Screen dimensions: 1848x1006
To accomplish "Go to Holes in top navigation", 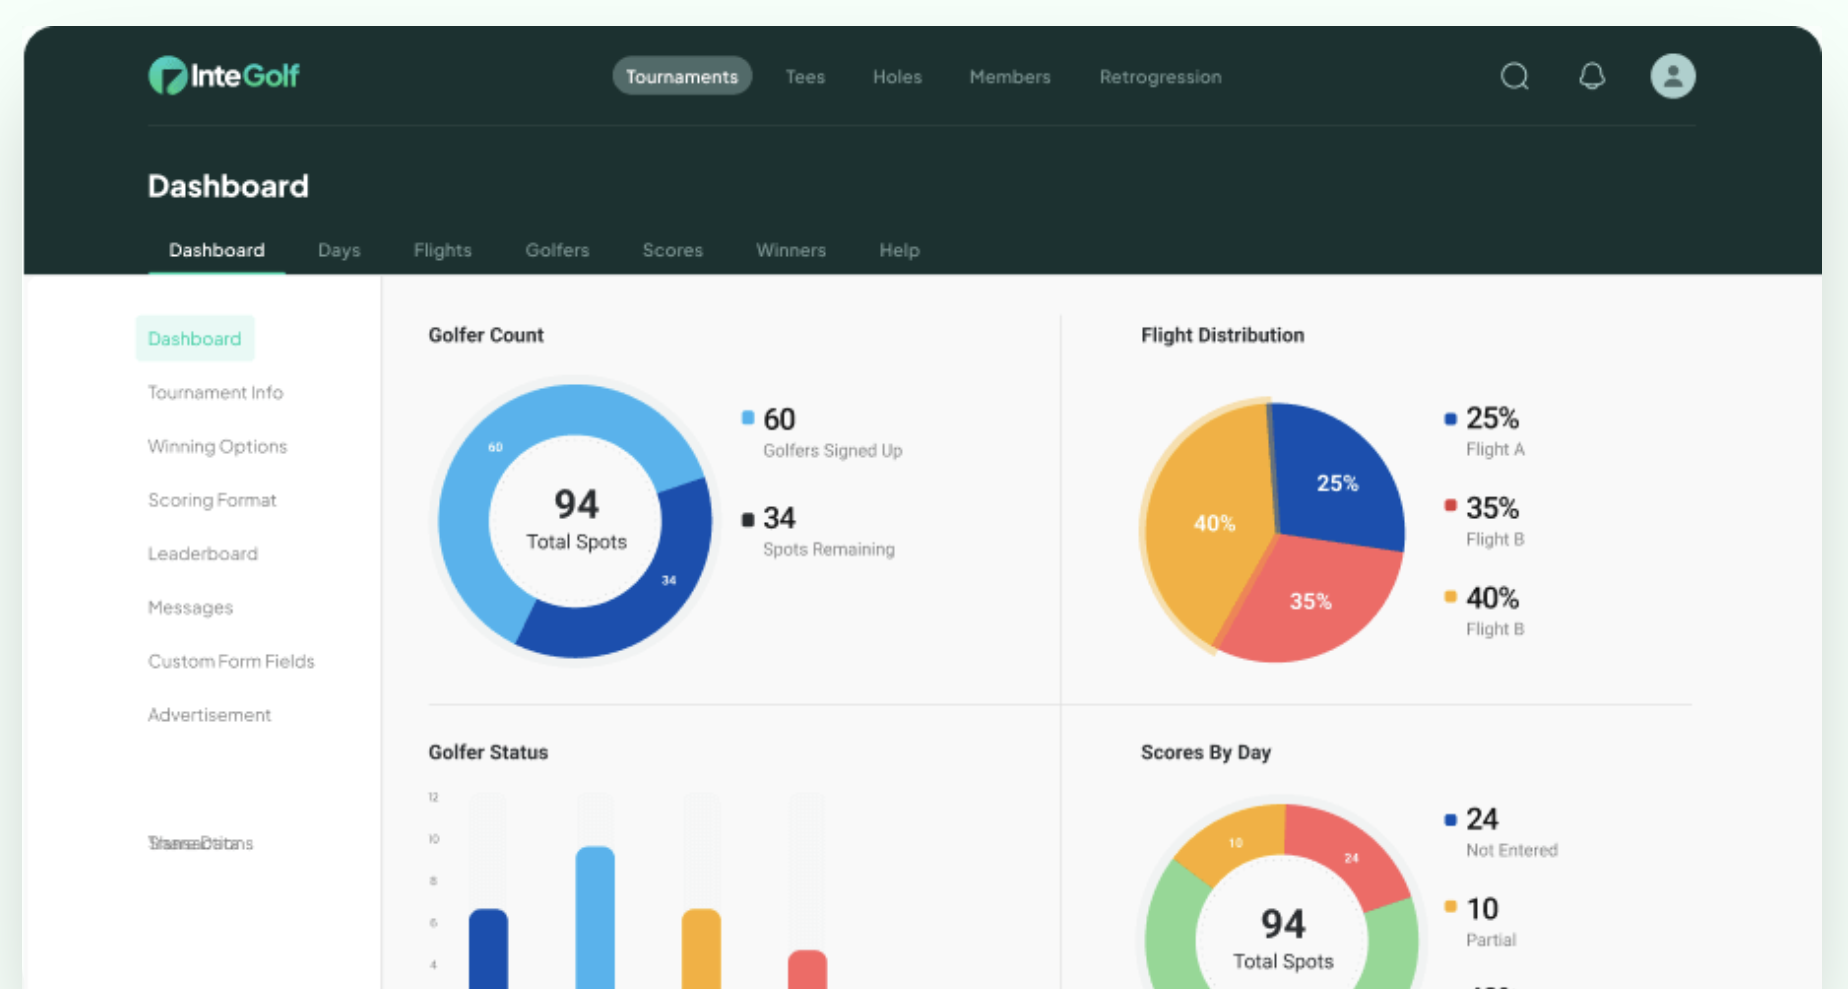I will pos(897,77).
